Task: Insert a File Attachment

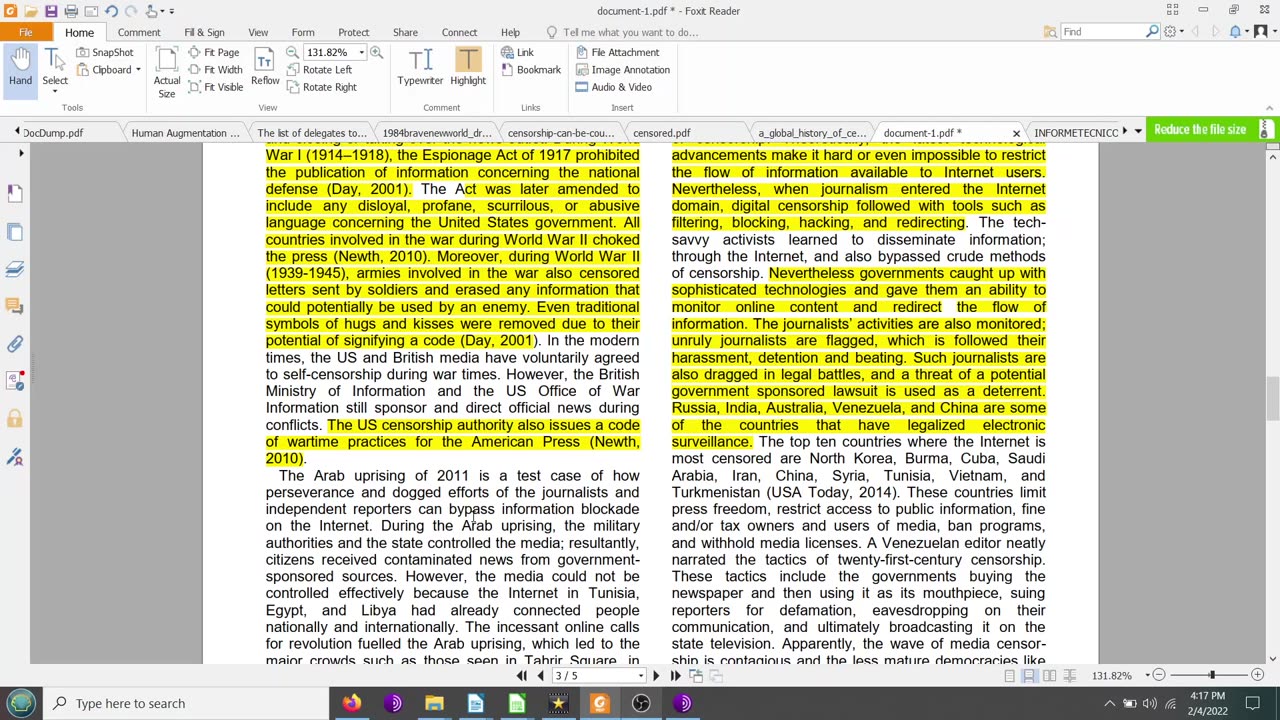Action: coord(617,52)
